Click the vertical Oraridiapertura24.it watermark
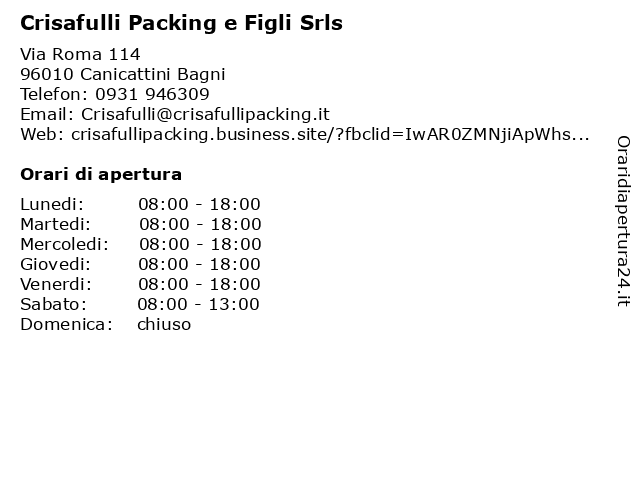 (x=623, y=221)
